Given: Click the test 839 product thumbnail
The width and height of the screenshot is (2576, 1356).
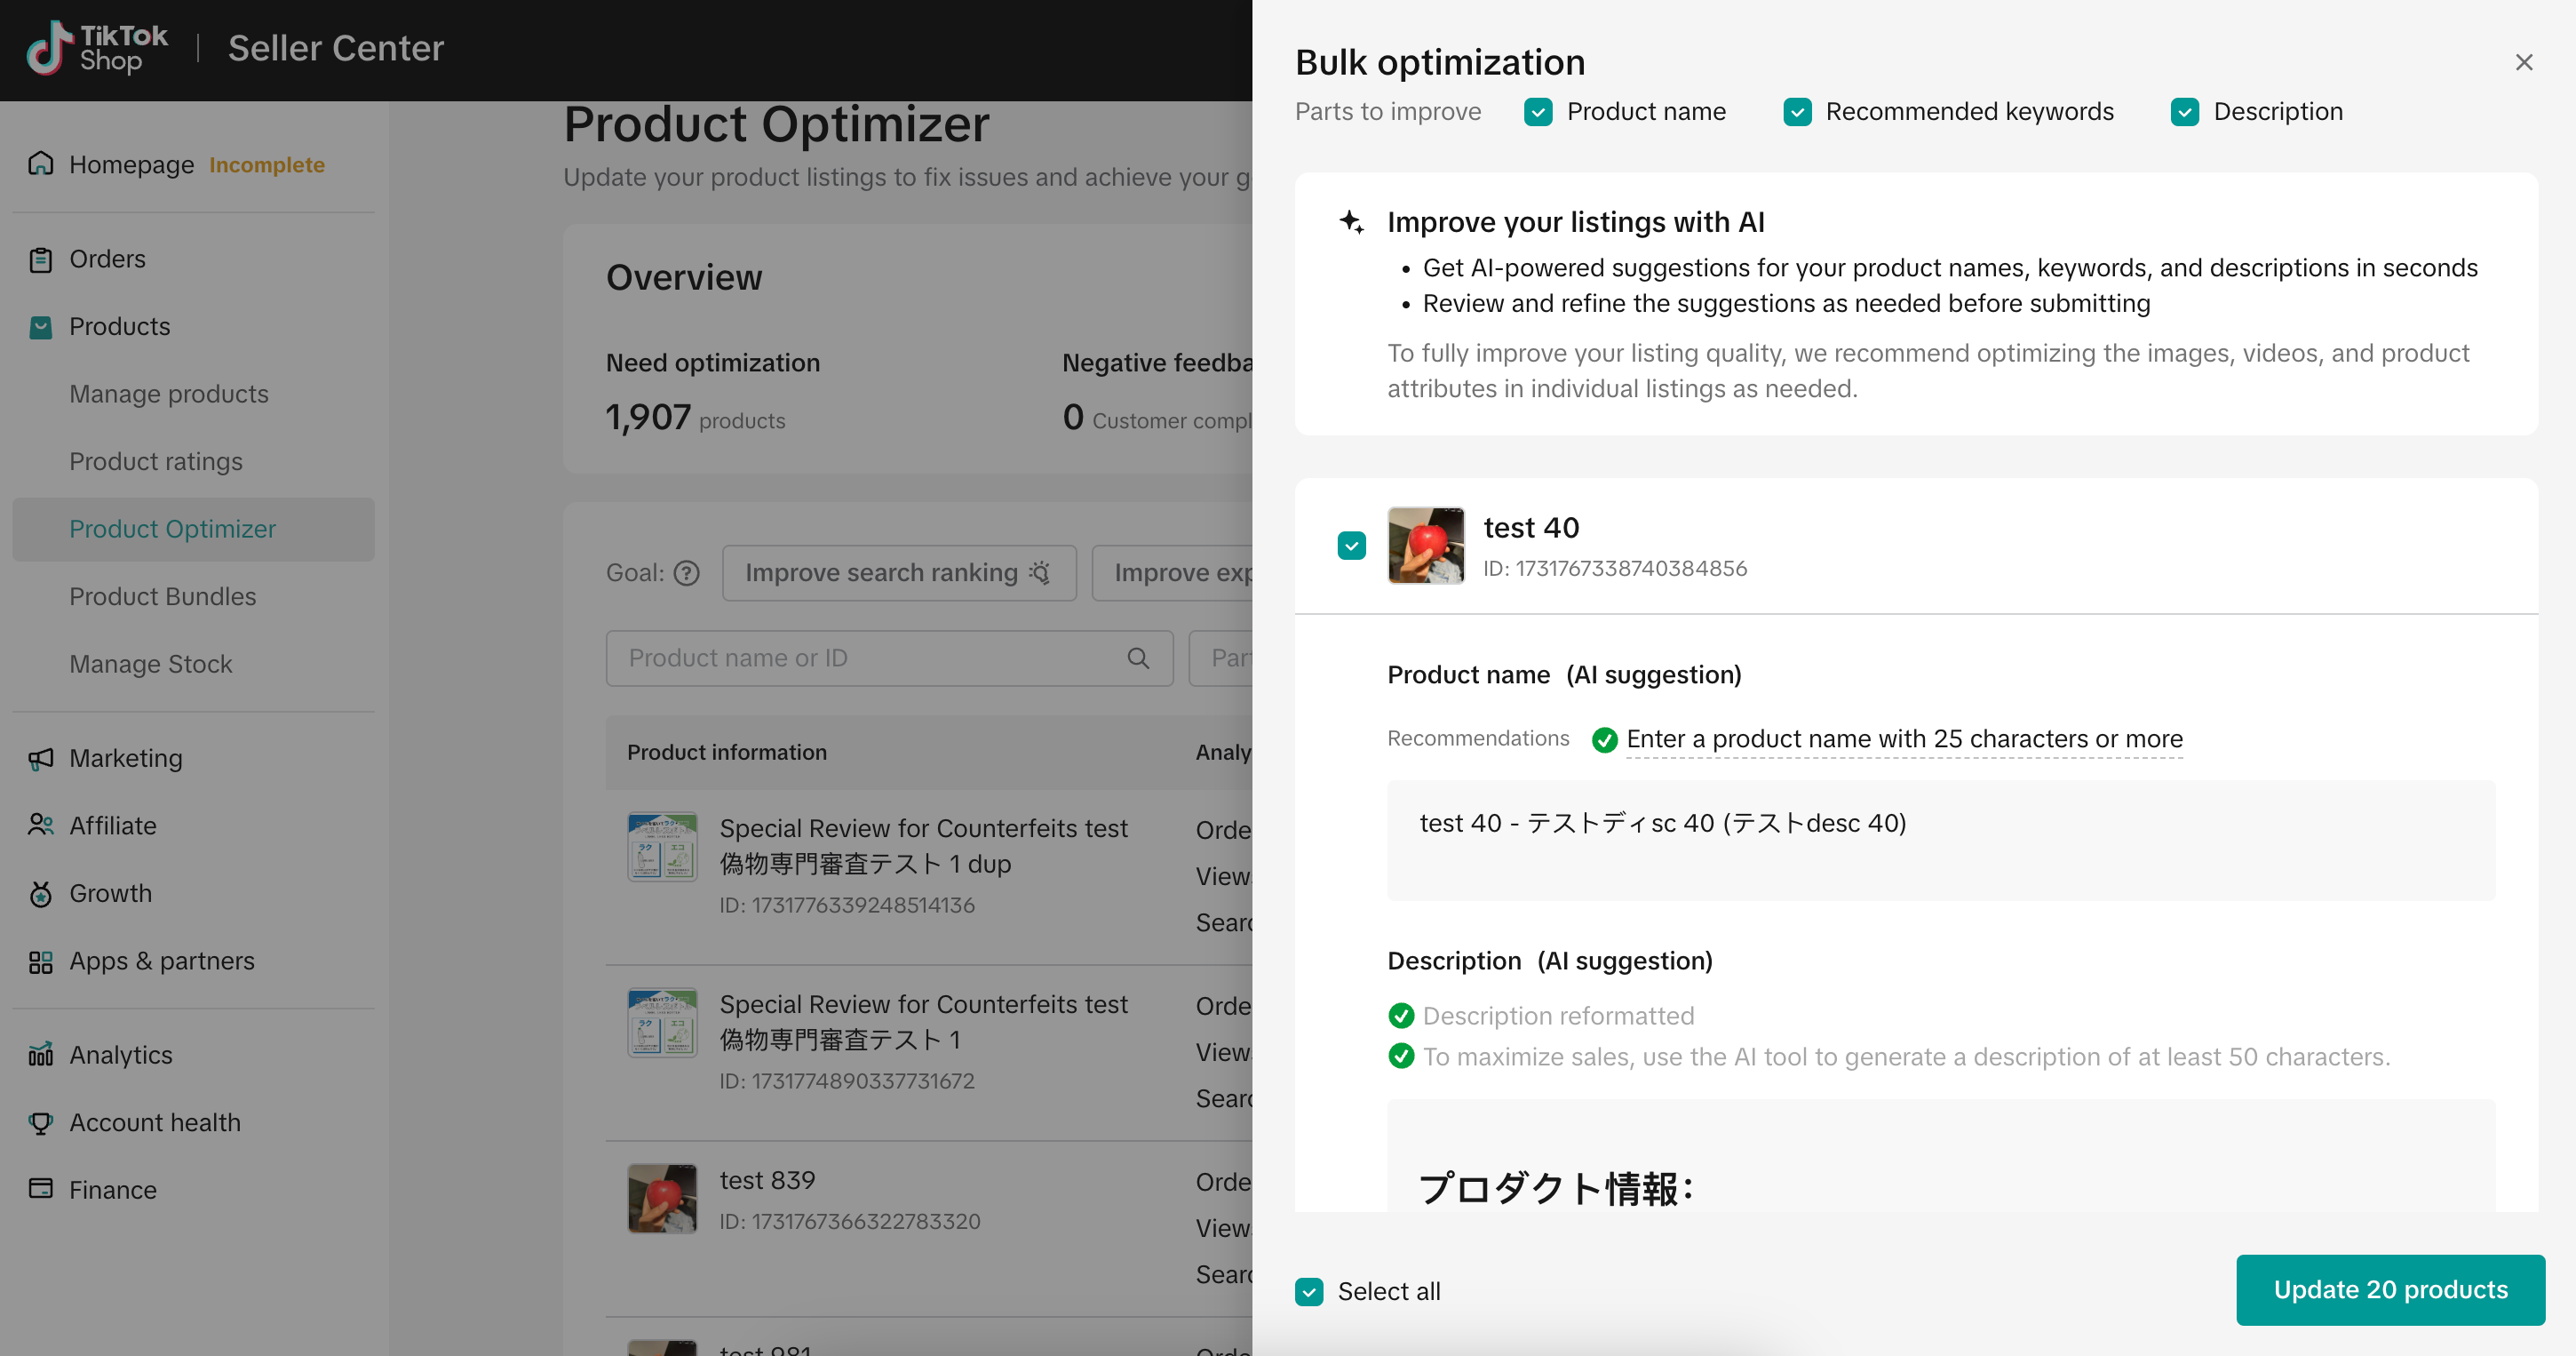Looking at the screenshot, I should (662, 1198).
